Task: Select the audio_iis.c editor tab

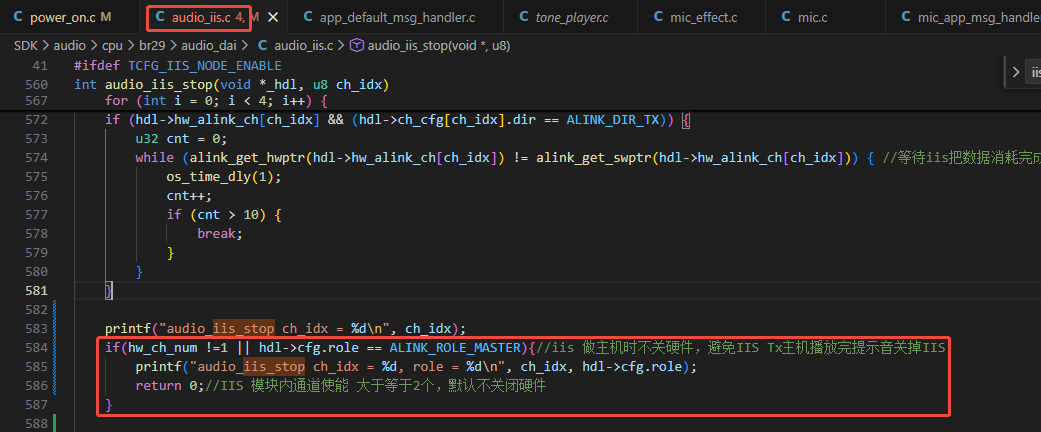Action: coord(208,18)
